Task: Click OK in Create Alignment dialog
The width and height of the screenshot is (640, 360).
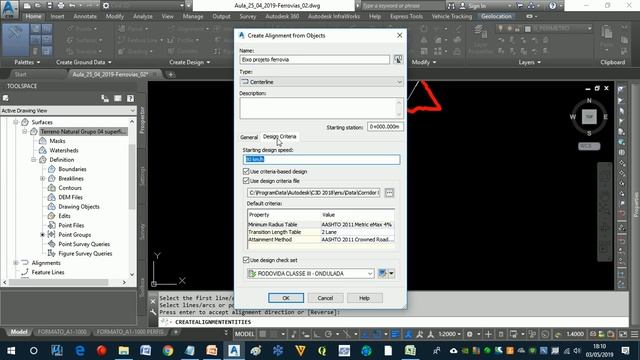Action: 286,298
